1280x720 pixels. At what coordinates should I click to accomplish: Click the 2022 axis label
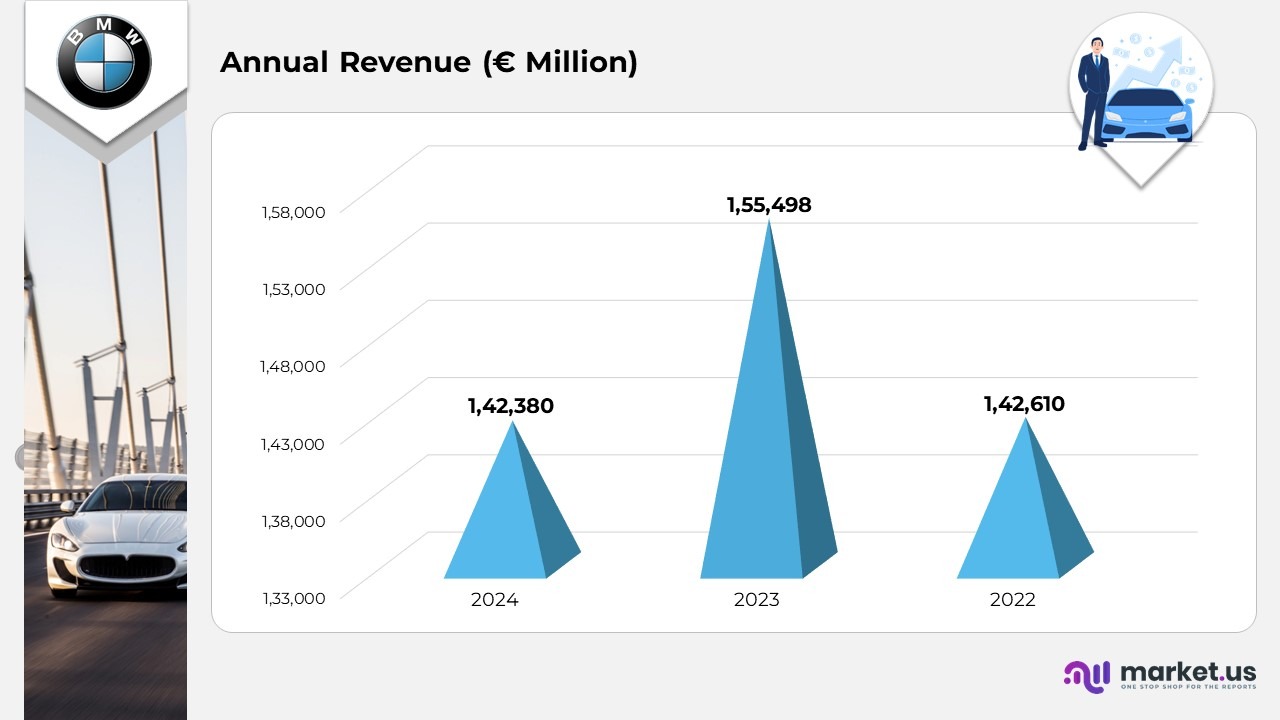tap(1012, 600)
